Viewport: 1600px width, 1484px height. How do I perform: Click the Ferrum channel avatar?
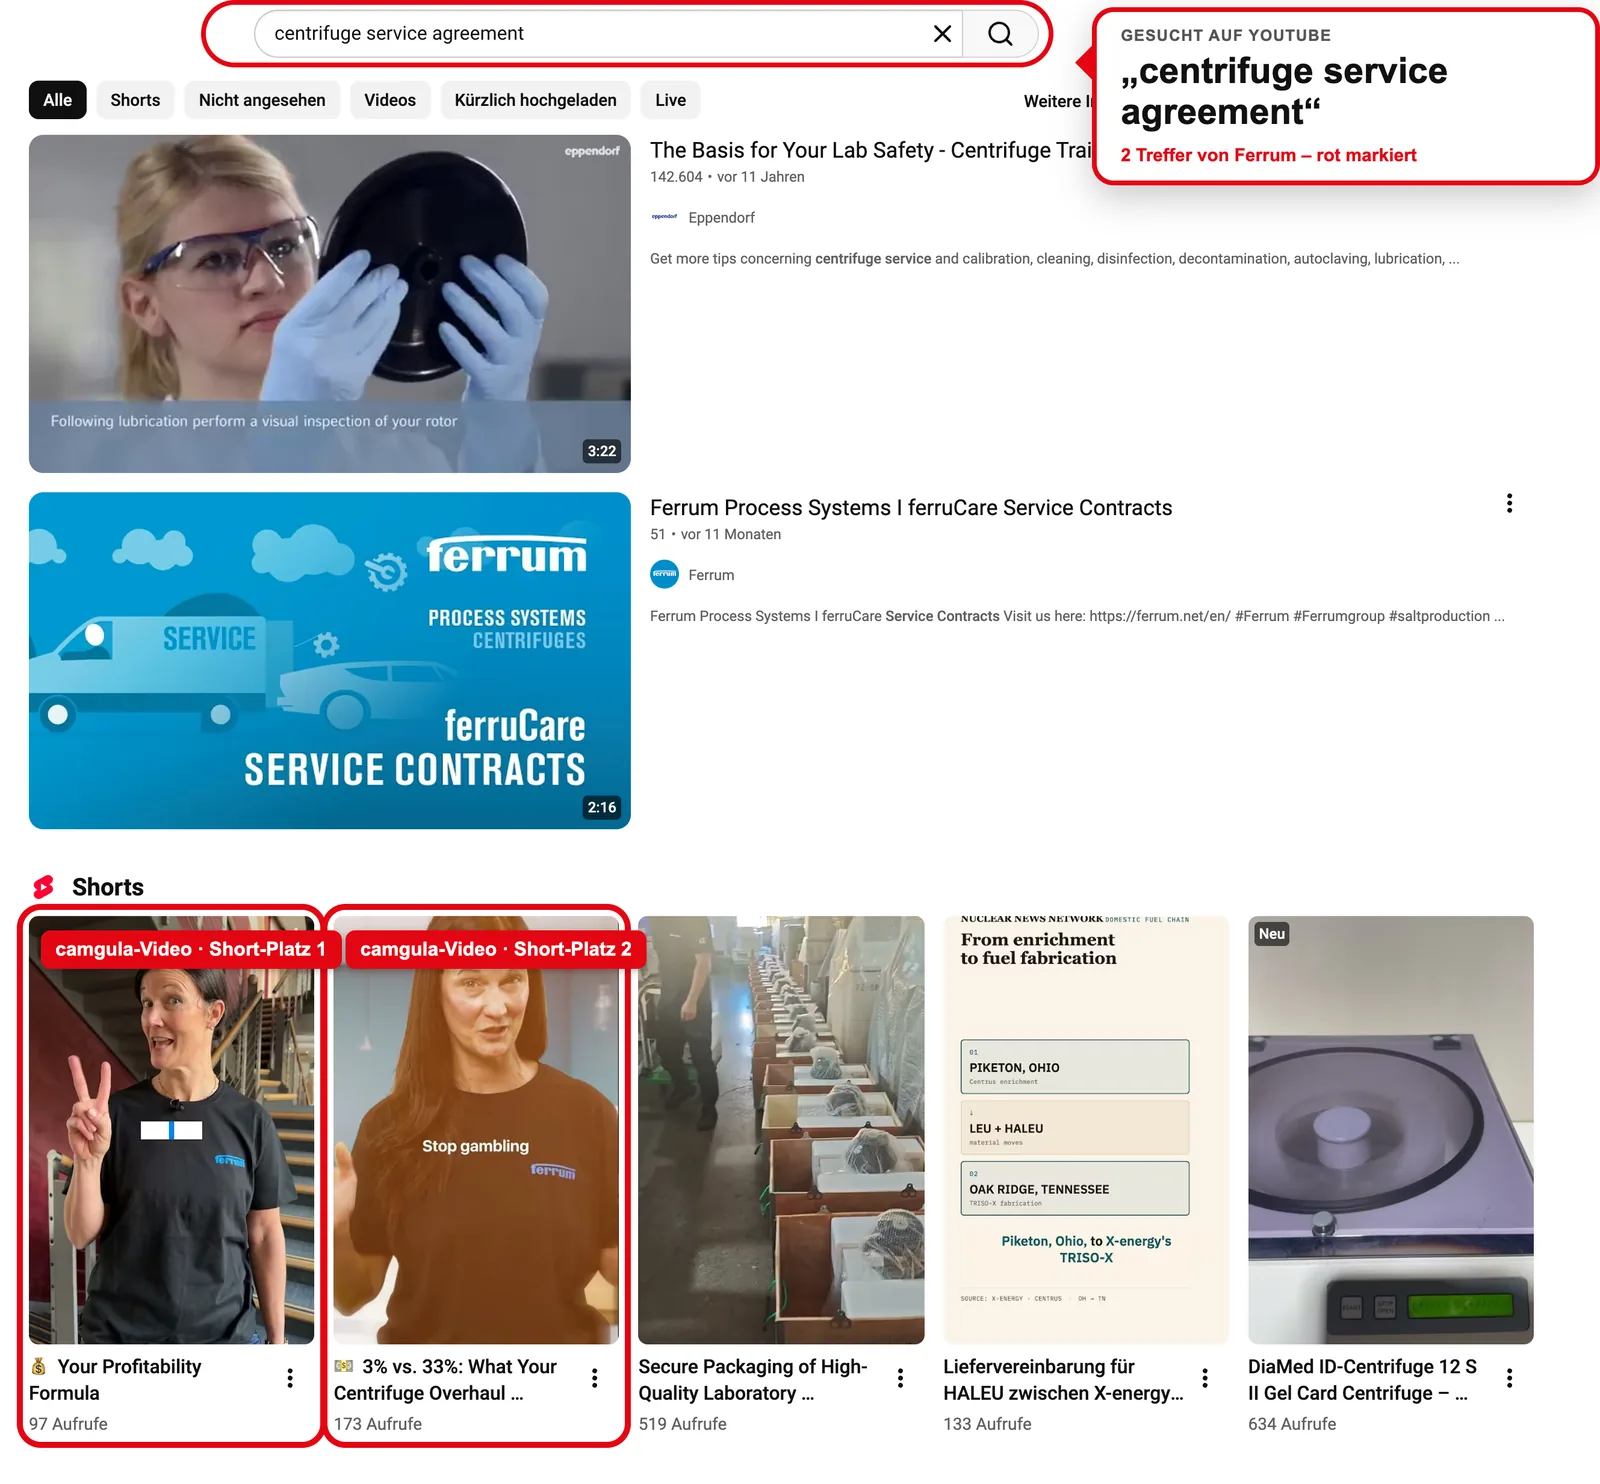click(x=664, y=575)
